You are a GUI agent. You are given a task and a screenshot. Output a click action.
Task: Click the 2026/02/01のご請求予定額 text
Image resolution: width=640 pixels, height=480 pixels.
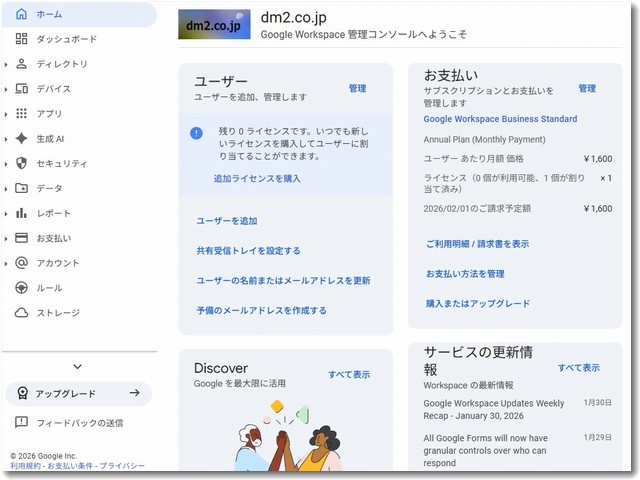(477, 209)
